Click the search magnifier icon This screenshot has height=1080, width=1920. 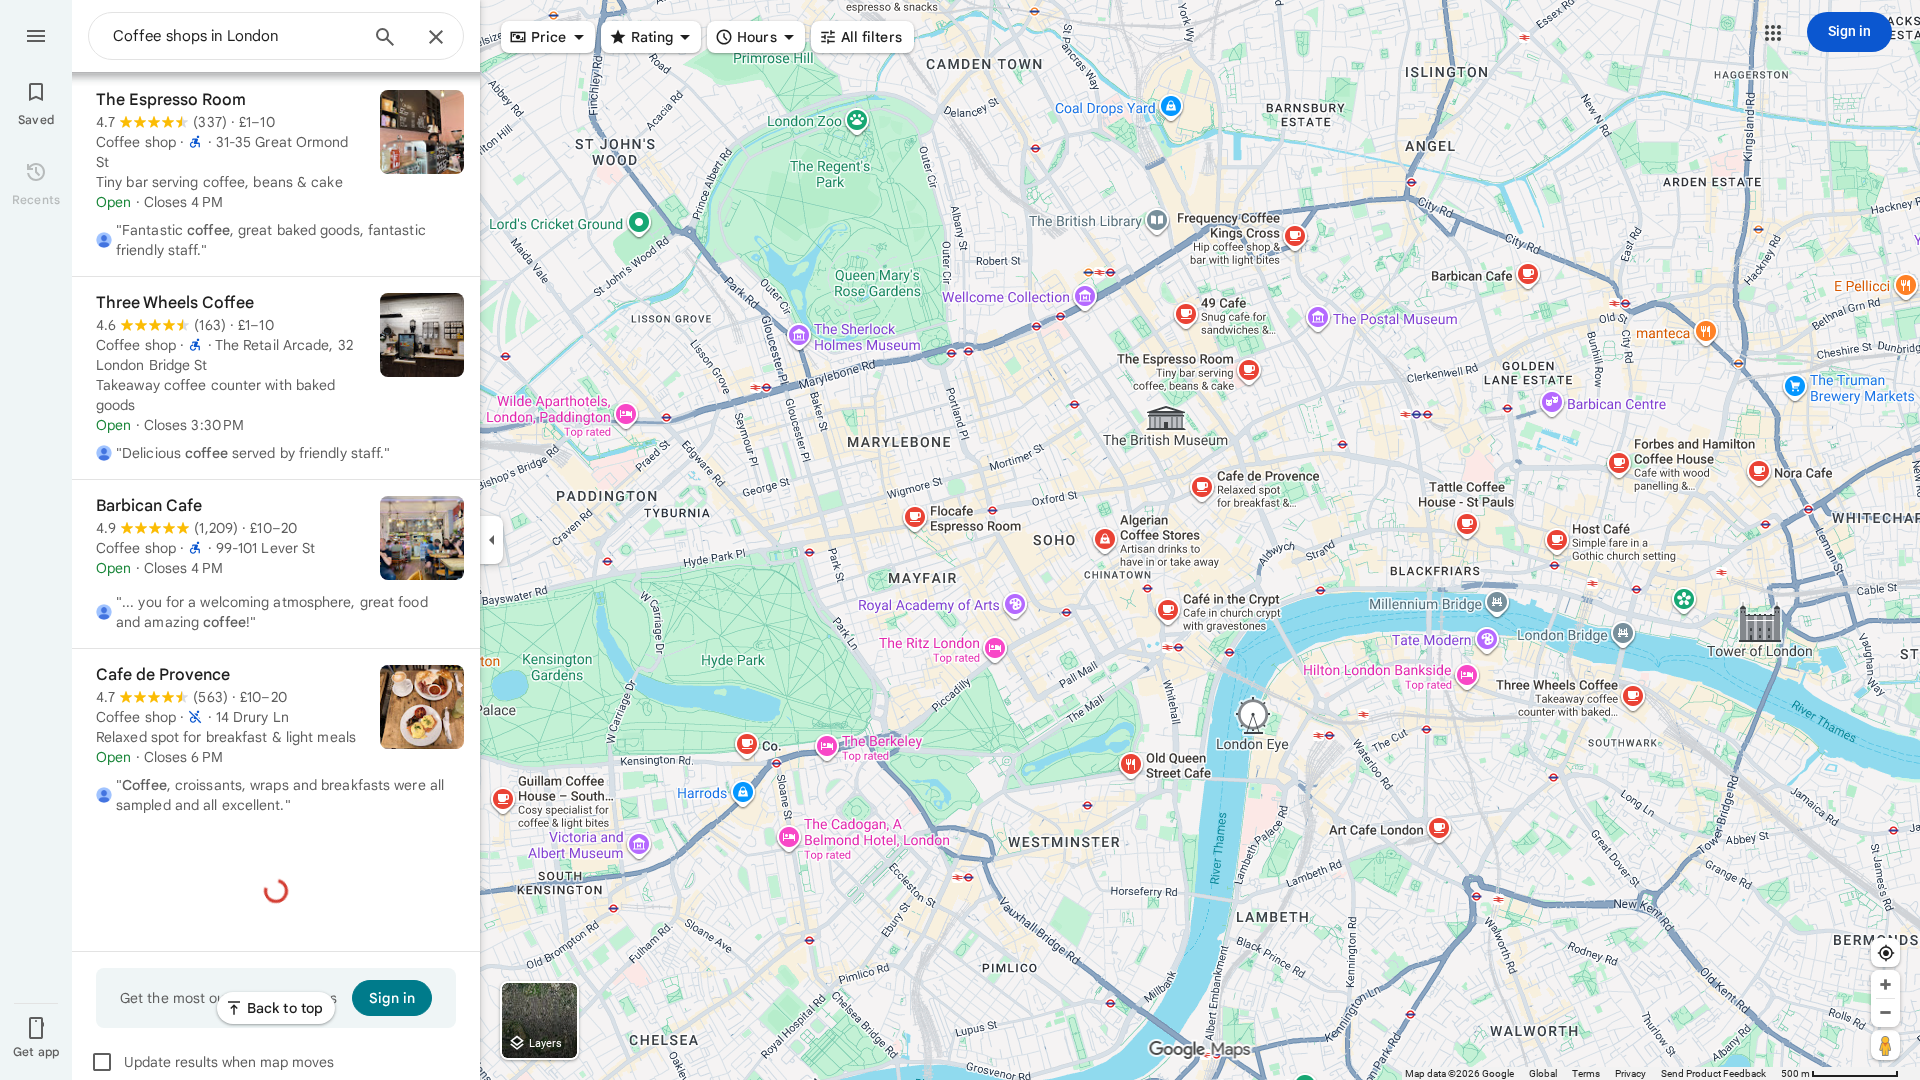pyautogui.click(x=385, y=37)
